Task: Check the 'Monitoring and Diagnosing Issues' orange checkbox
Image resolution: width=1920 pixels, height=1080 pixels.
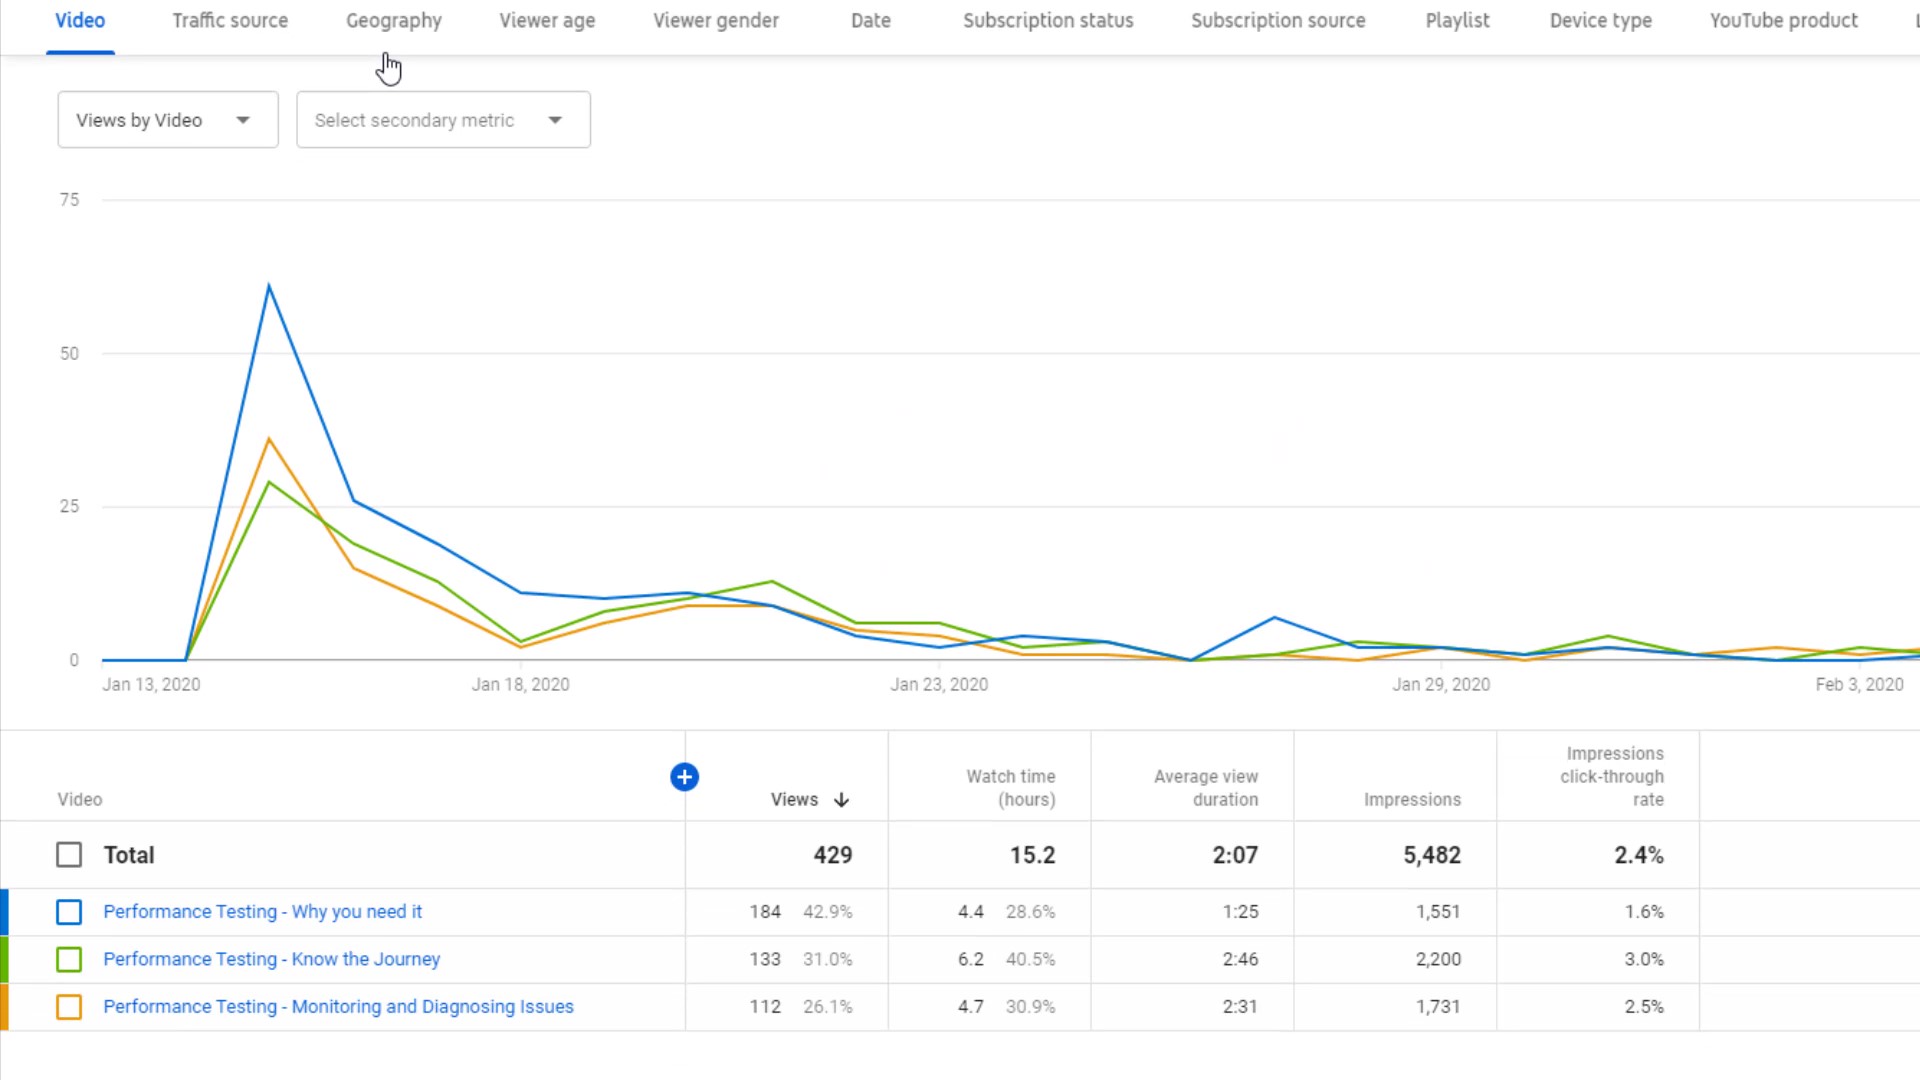Action: pyautogui.click(x=69, y=1007)
